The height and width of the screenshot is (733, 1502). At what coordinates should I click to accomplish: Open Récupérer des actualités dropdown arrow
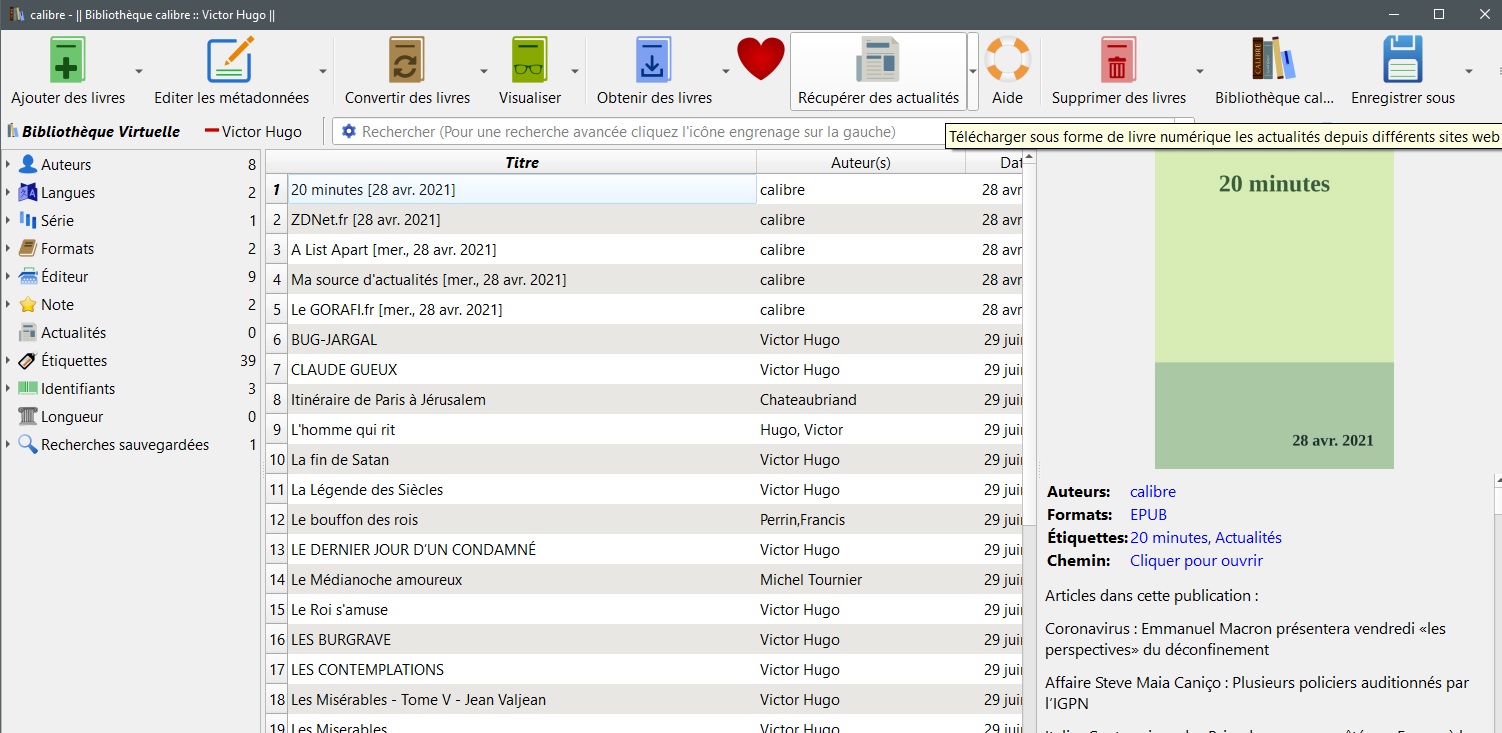pos(973,71)
